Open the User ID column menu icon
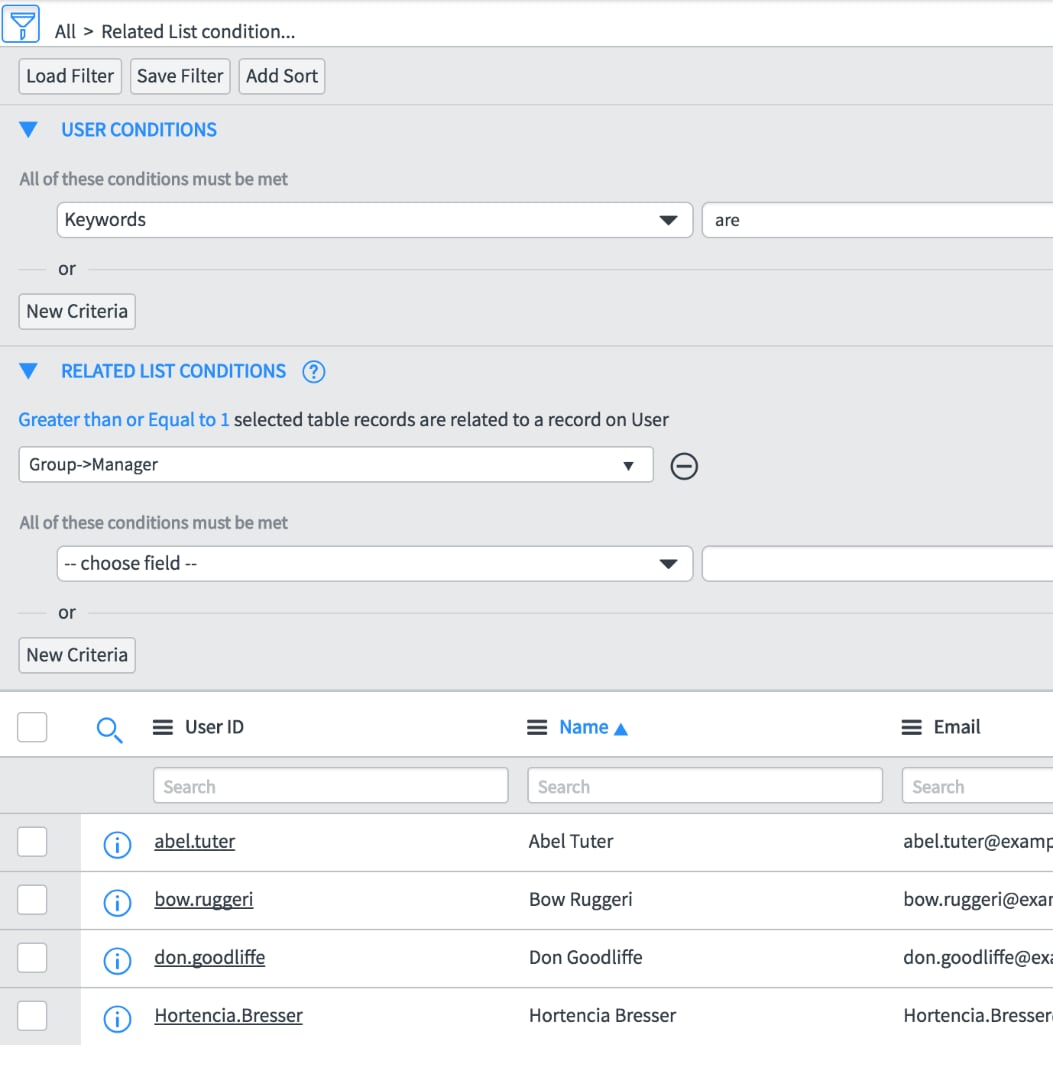This screenshot has height=1080, width=1053. (162, 727)
